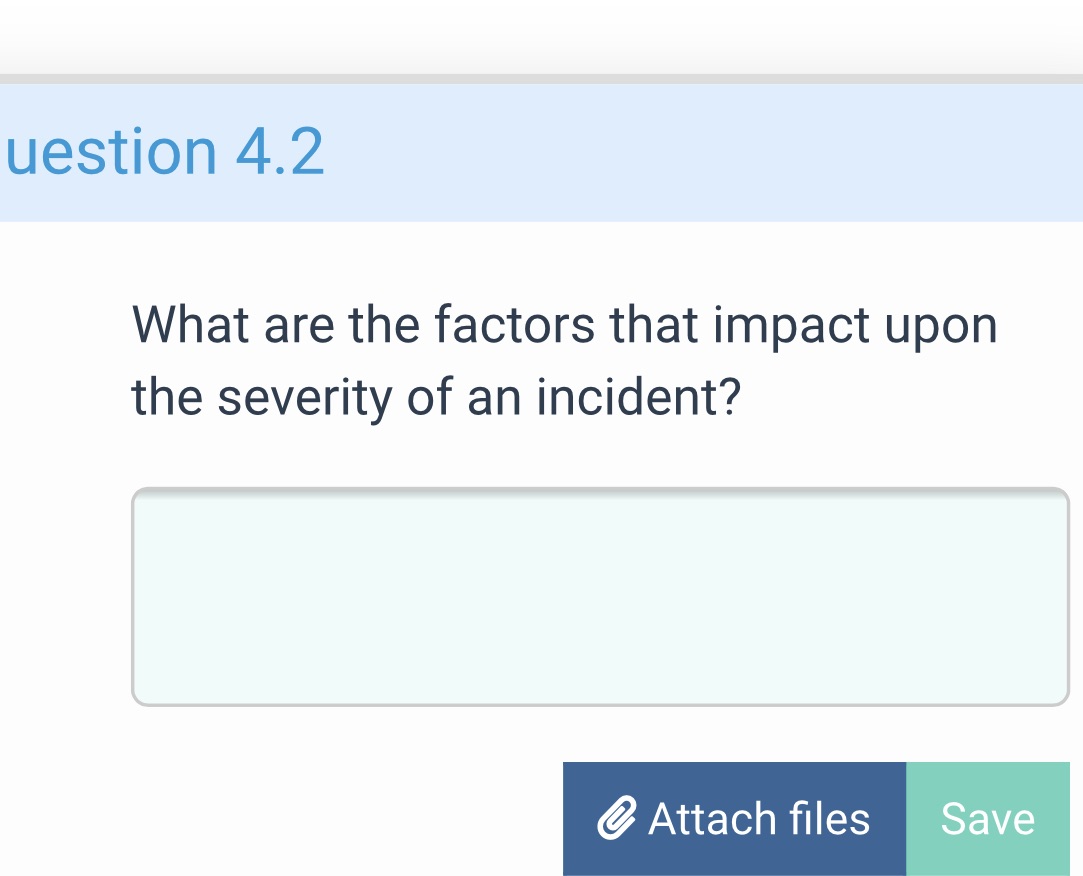This screenshot has width=1083, height=876.
Task: Click the Question 4.2 heading
Action: (x=160, y=152)
